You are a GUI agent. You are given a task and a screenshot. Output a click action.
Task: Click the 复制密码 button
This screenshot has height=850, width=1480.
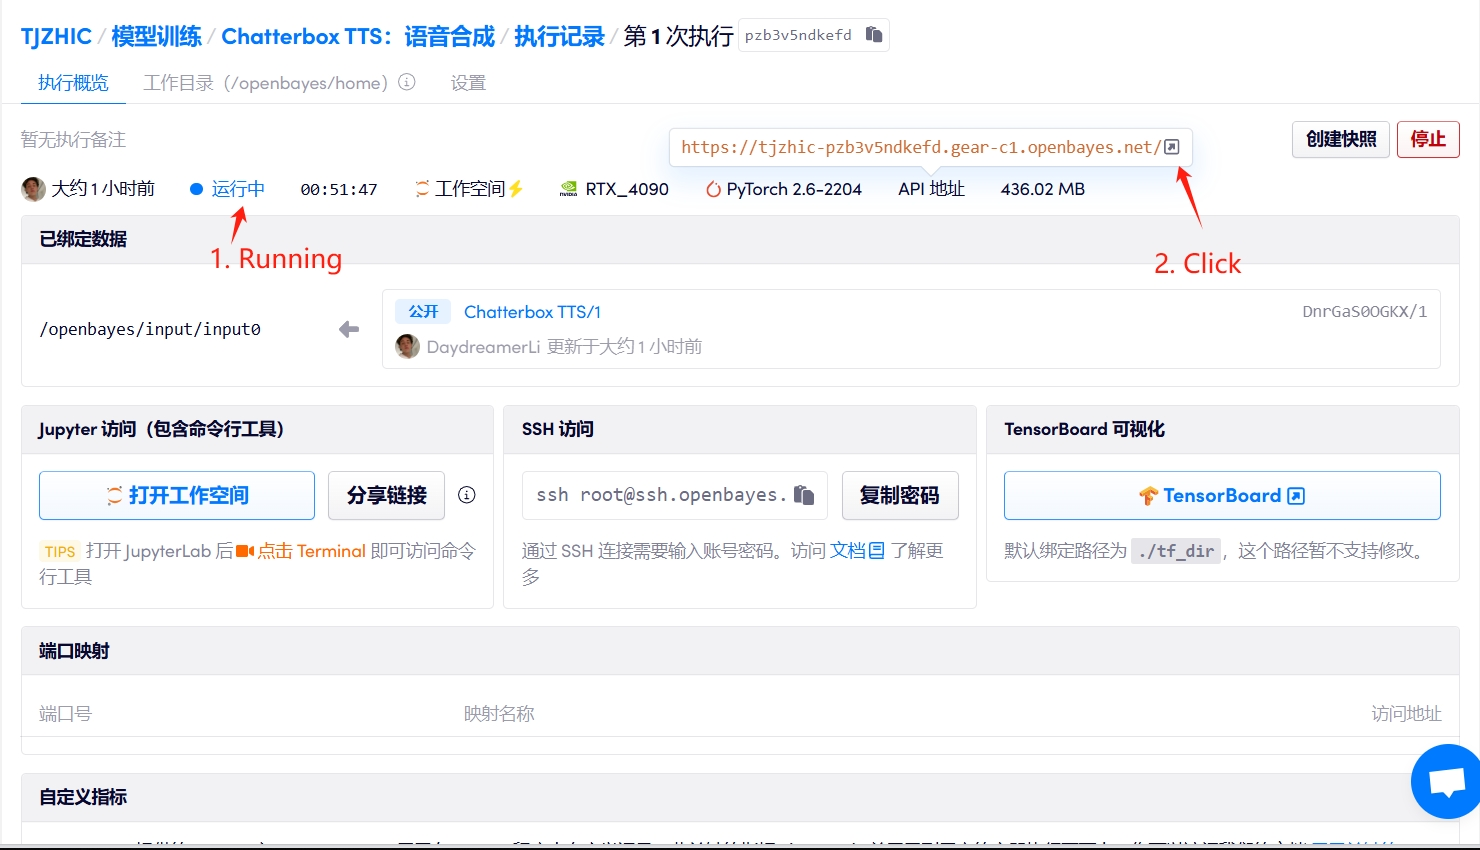[899, 495]
